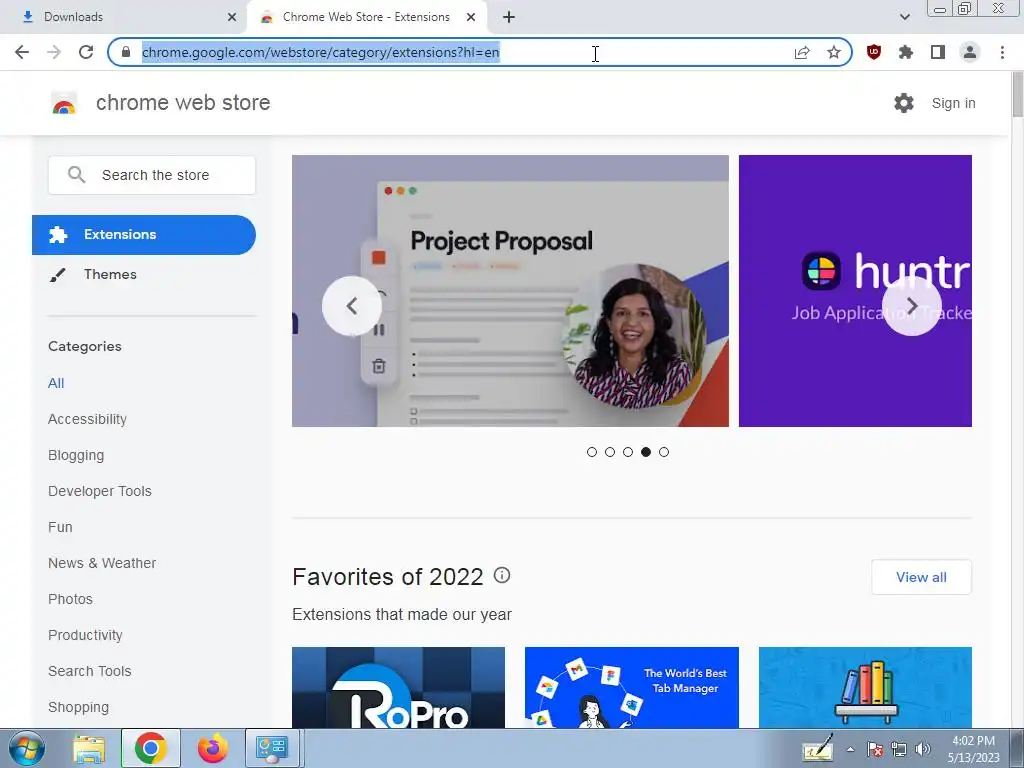Open the News & Weather category
Screen dimensions: 1024x768
tap(102, 563)
